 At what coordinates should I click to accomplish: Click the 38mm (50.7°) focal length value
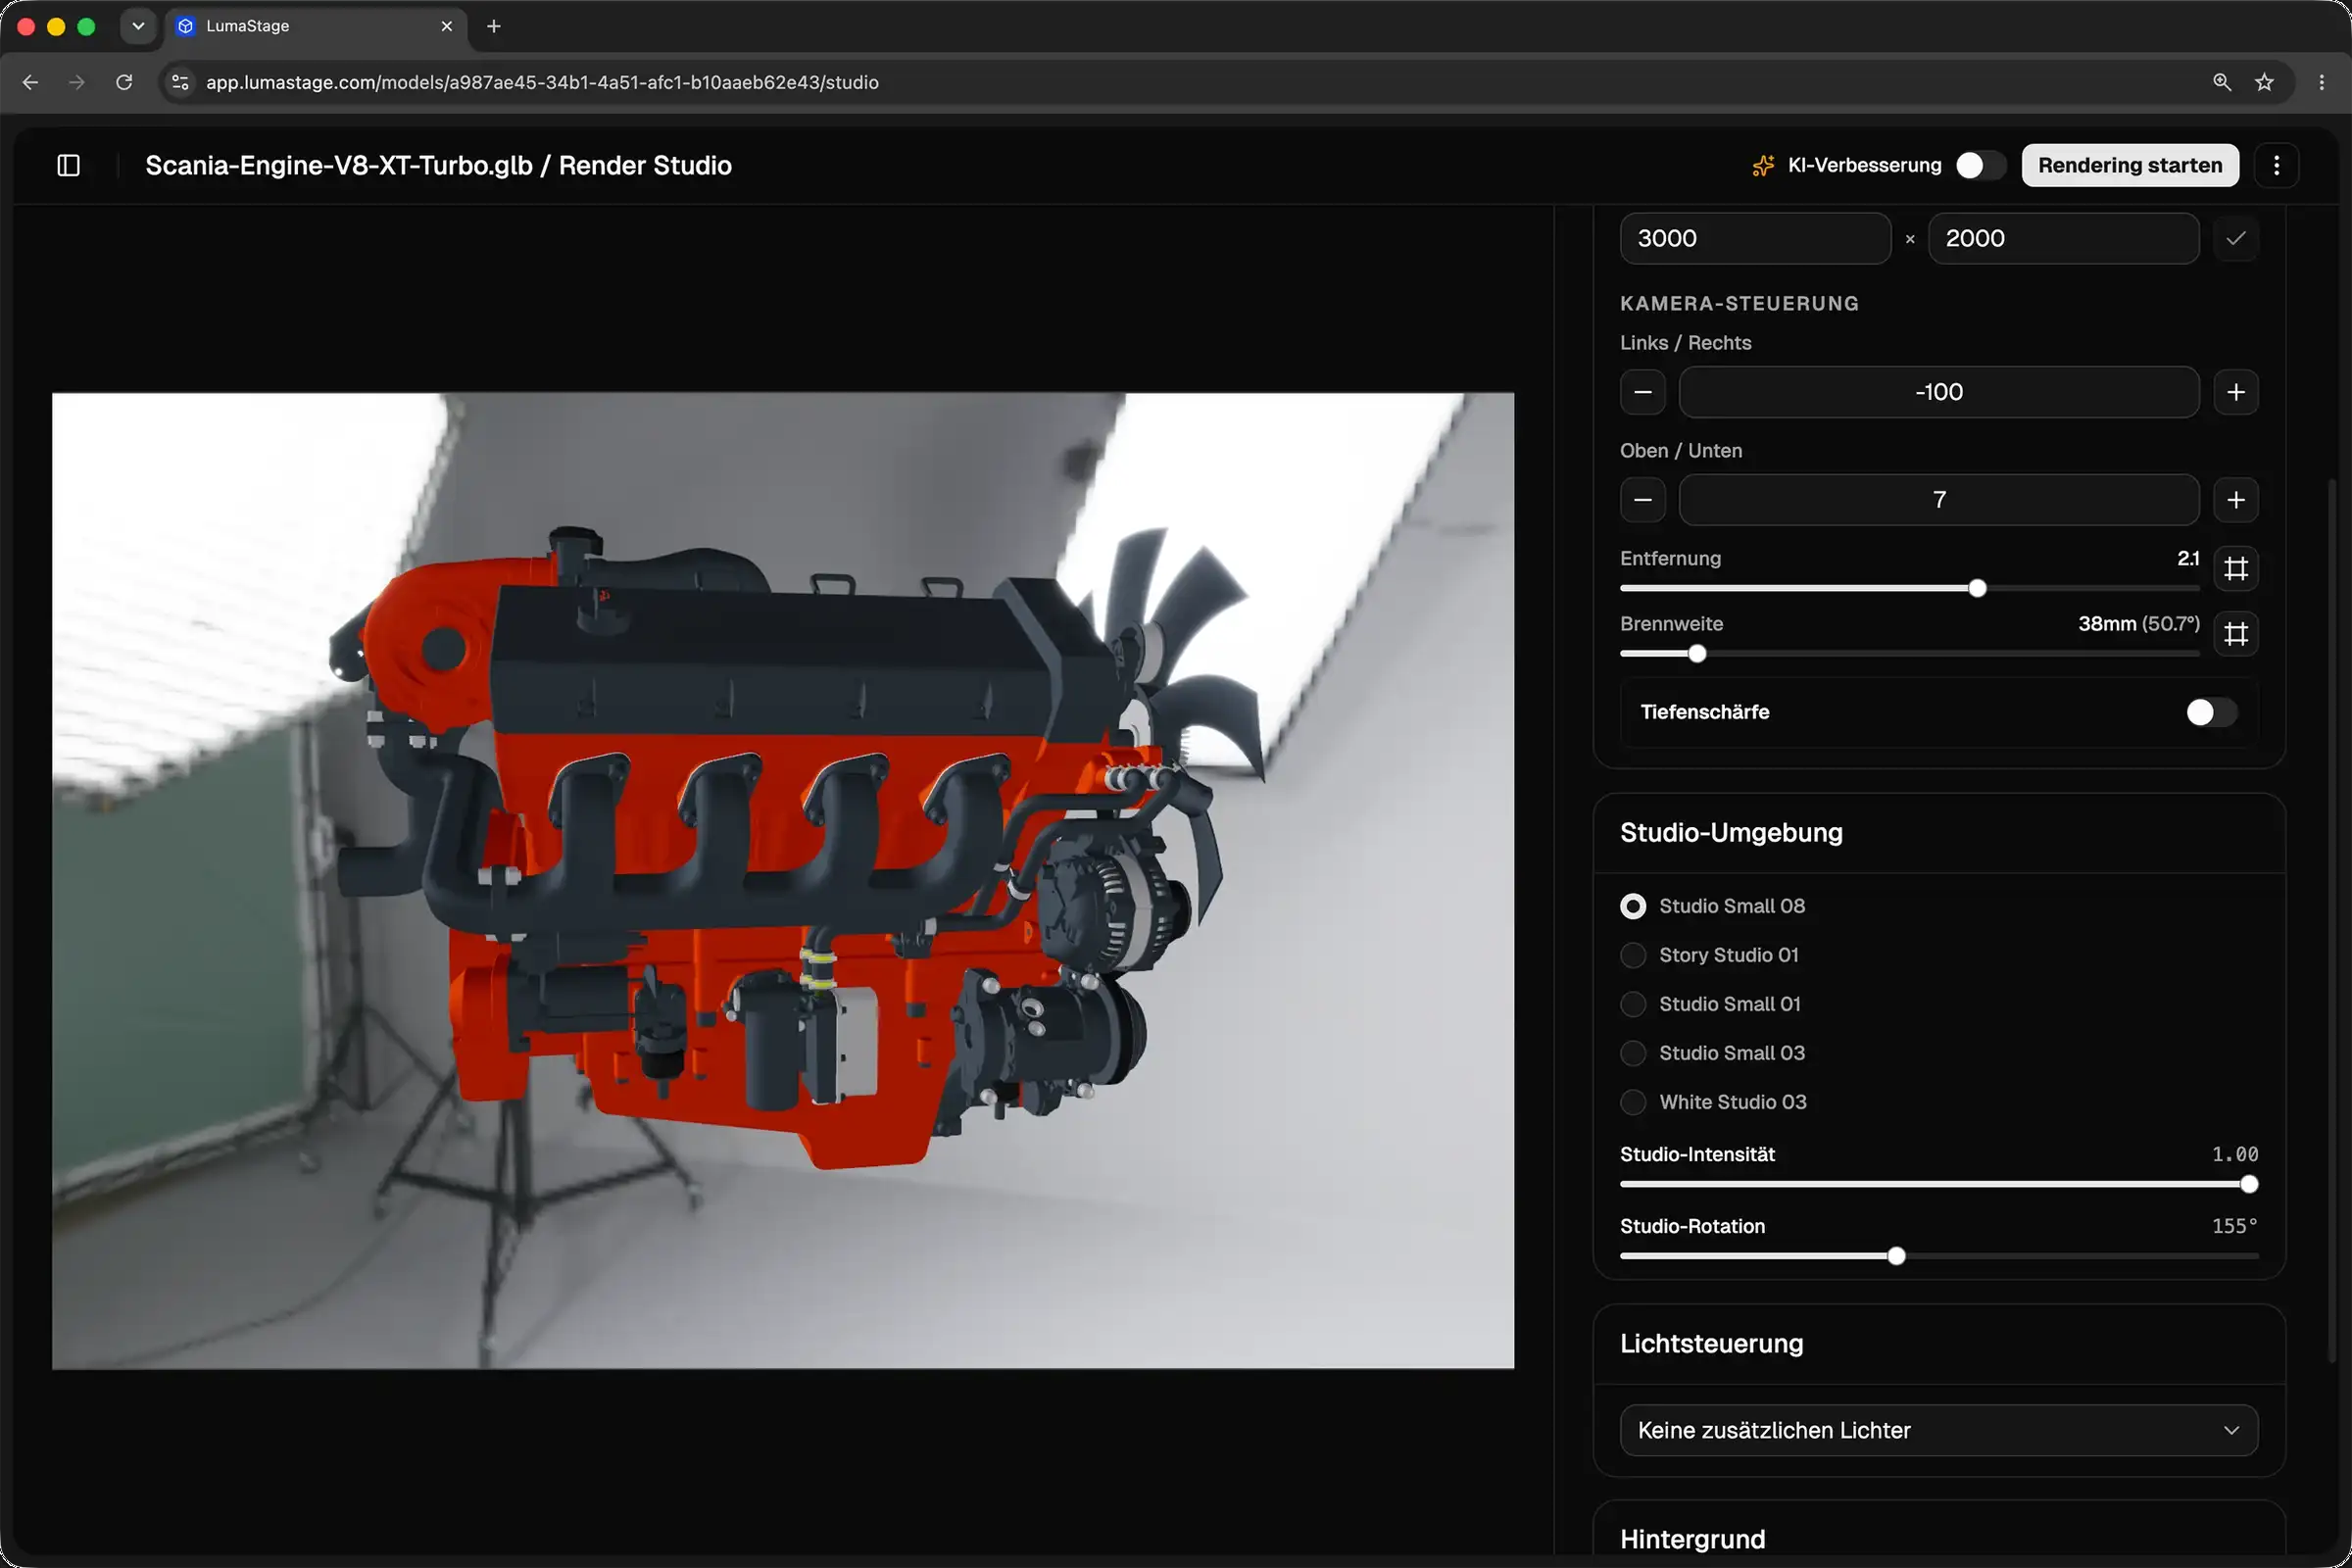tap(2139, 623)
